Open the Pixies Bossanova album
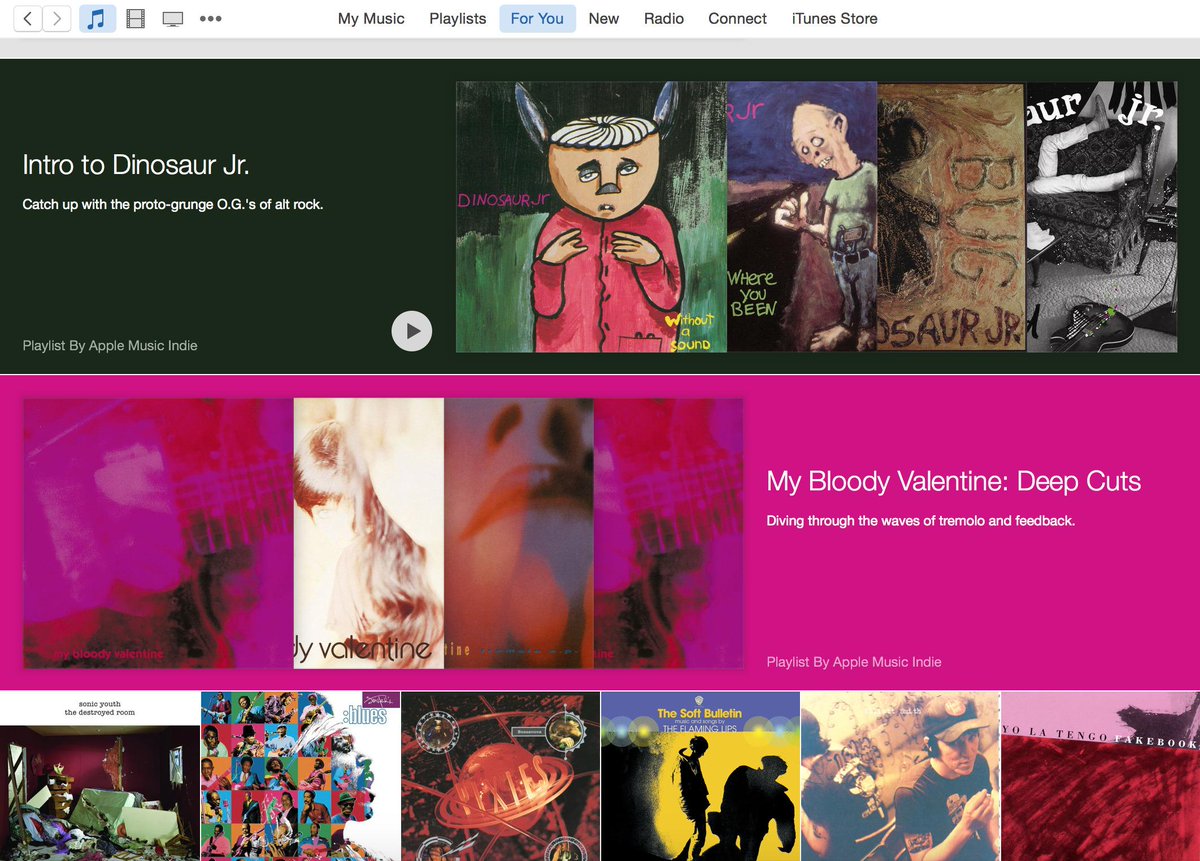This screenshot has width=1200, height=861. (x=500, y=776)
